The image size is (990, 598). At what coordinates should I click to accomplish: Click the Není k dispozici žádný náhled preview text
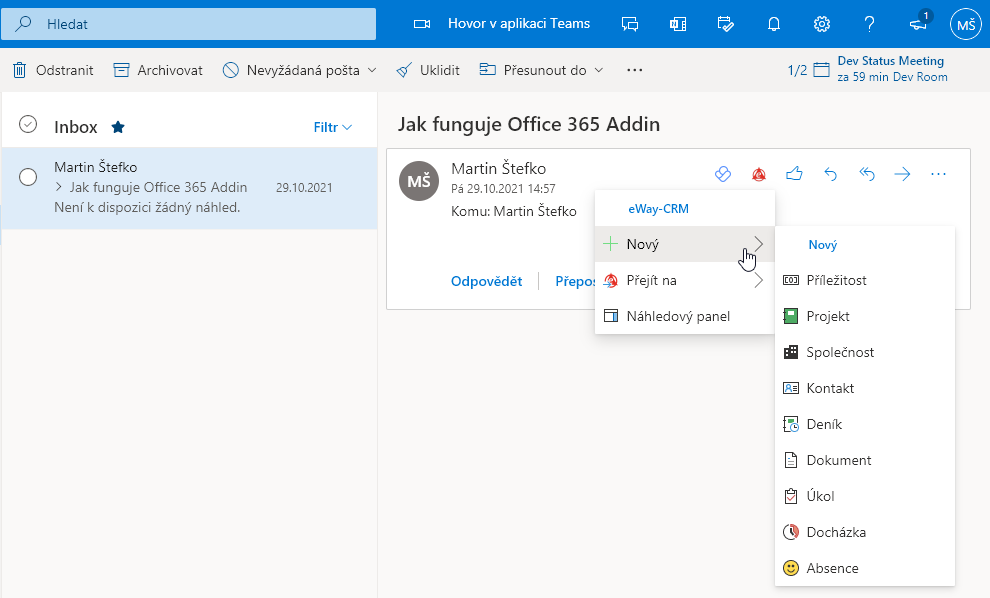click(x=147, y=207)
